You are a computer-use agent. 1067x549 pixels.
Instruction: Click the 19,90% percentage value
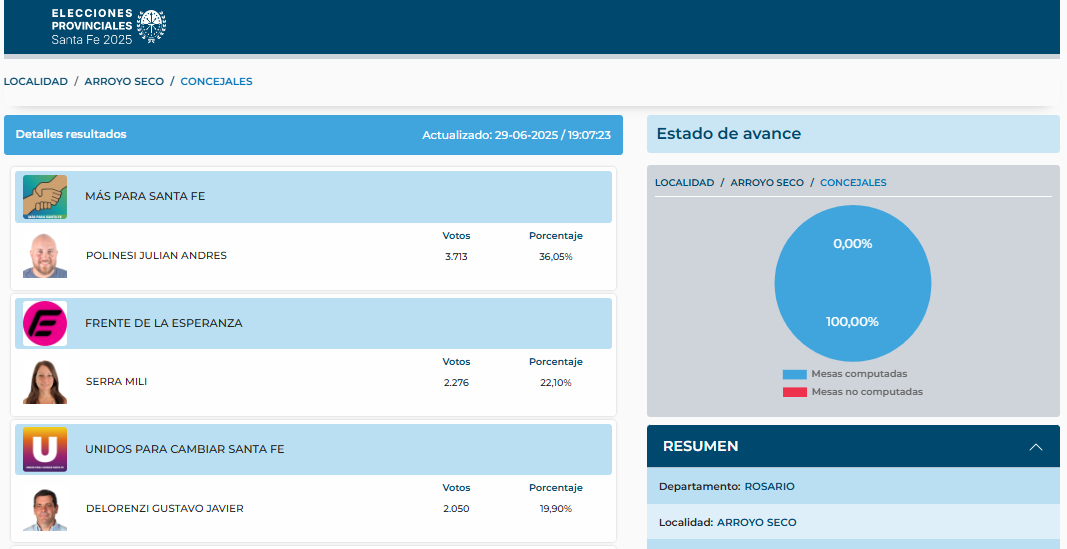pyautogui.click(x=556, y=509)
